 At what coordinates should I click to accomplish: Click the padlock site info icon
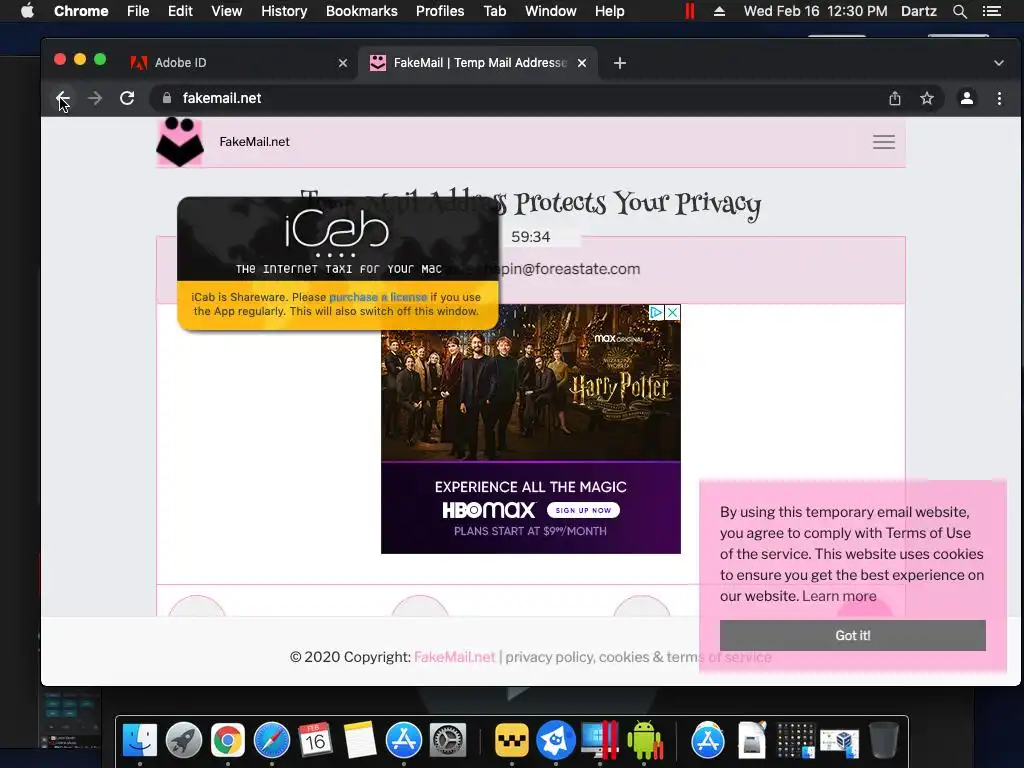(167, 98)
